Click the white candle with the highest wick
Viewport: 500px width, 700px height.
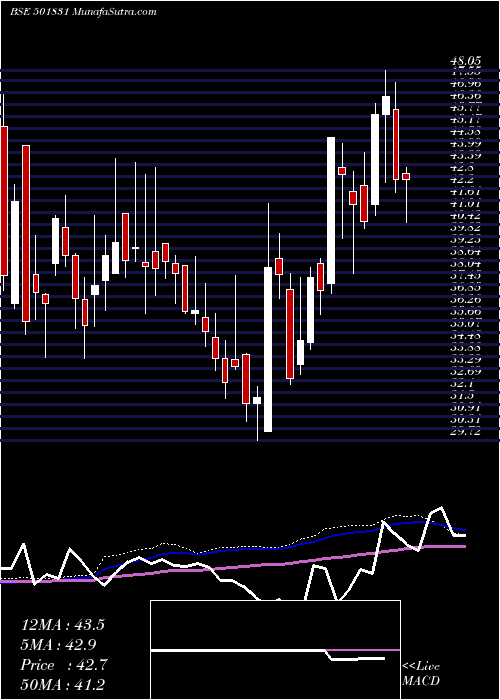tap(386, 105)
